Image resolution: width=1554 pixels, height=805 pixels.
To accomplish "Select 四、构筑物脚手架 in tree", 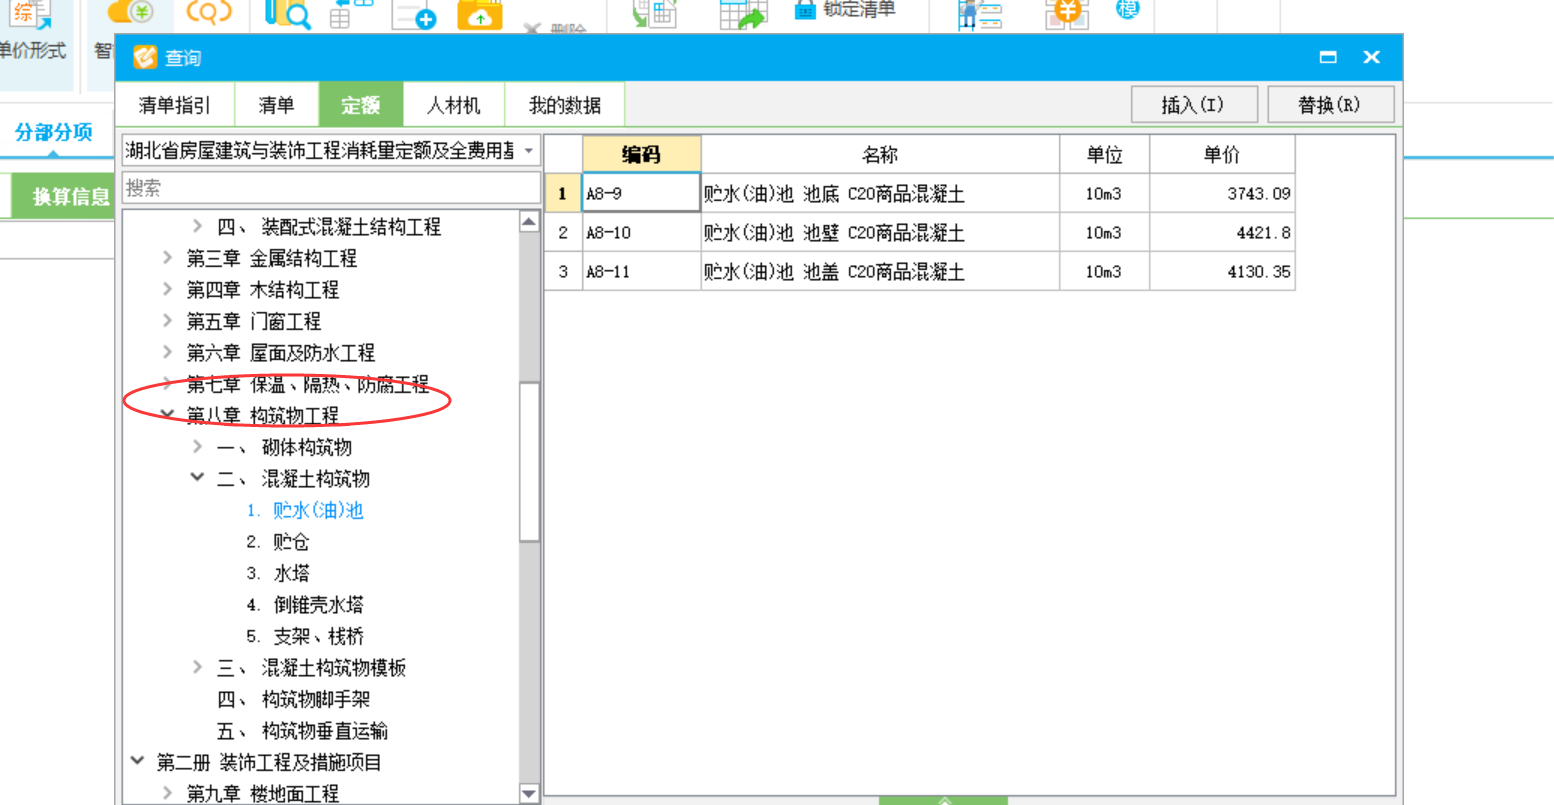I will [293, 699].
